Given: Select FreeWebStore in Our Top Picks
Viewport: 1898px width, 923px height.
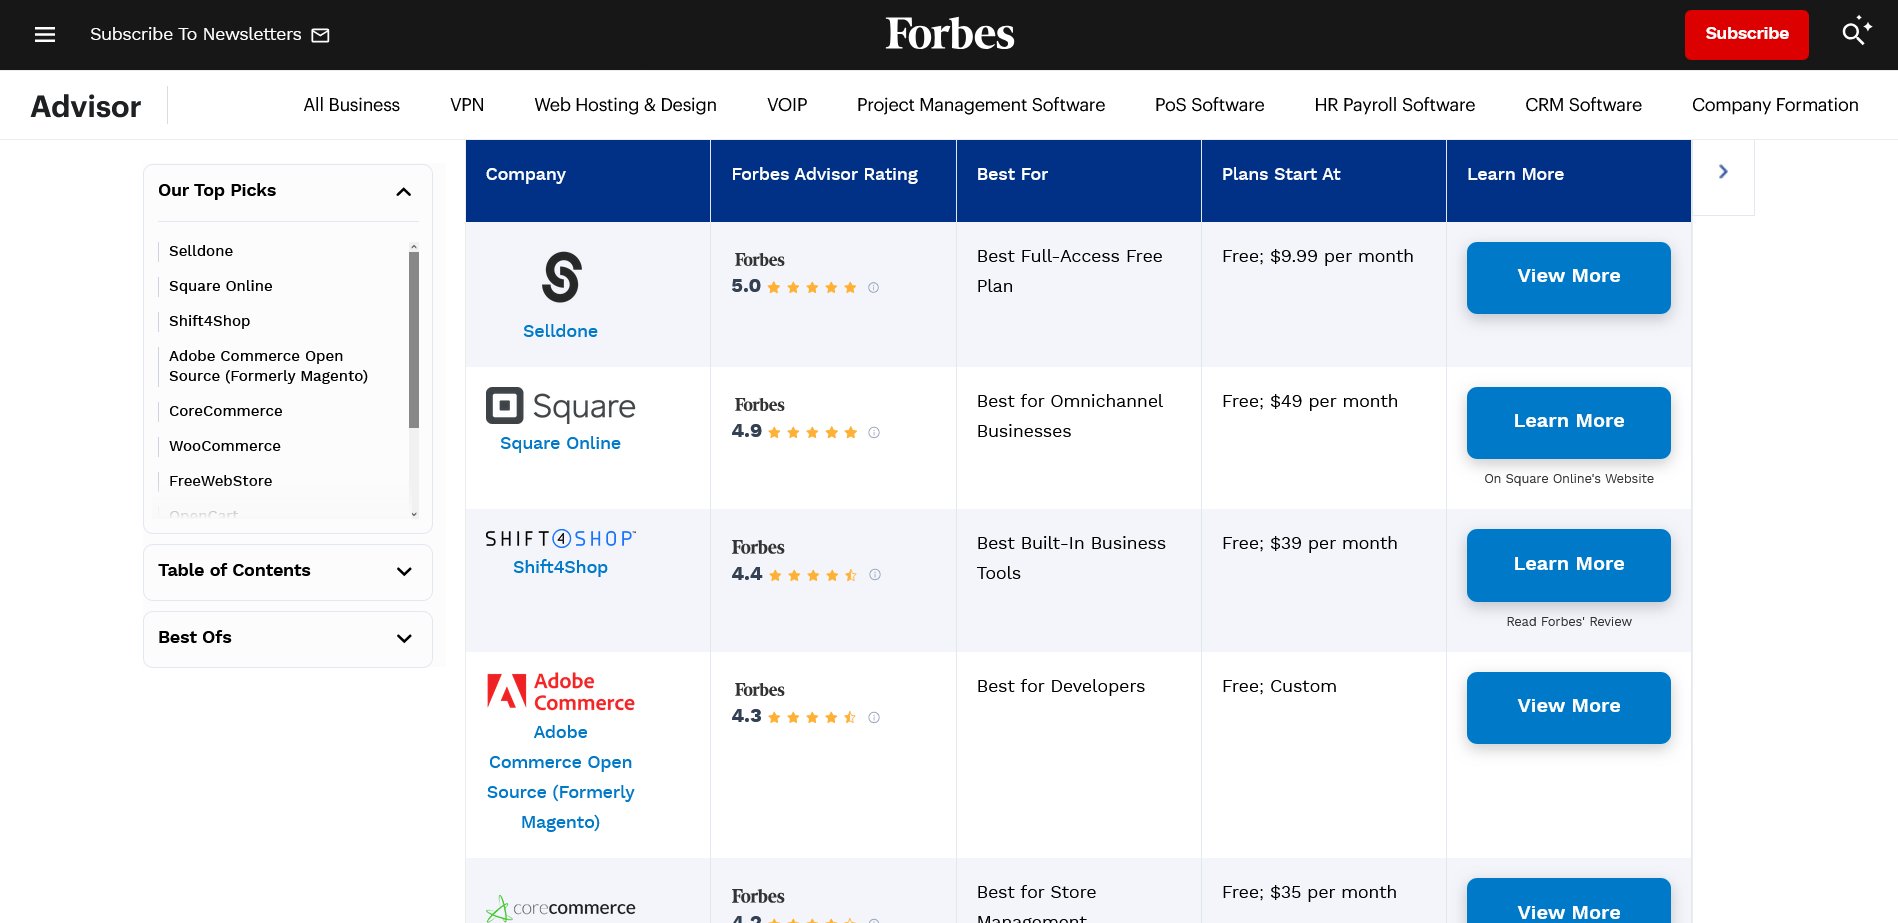Looking at the screenshot, I should pyautogui.click(x=221, y=481).
